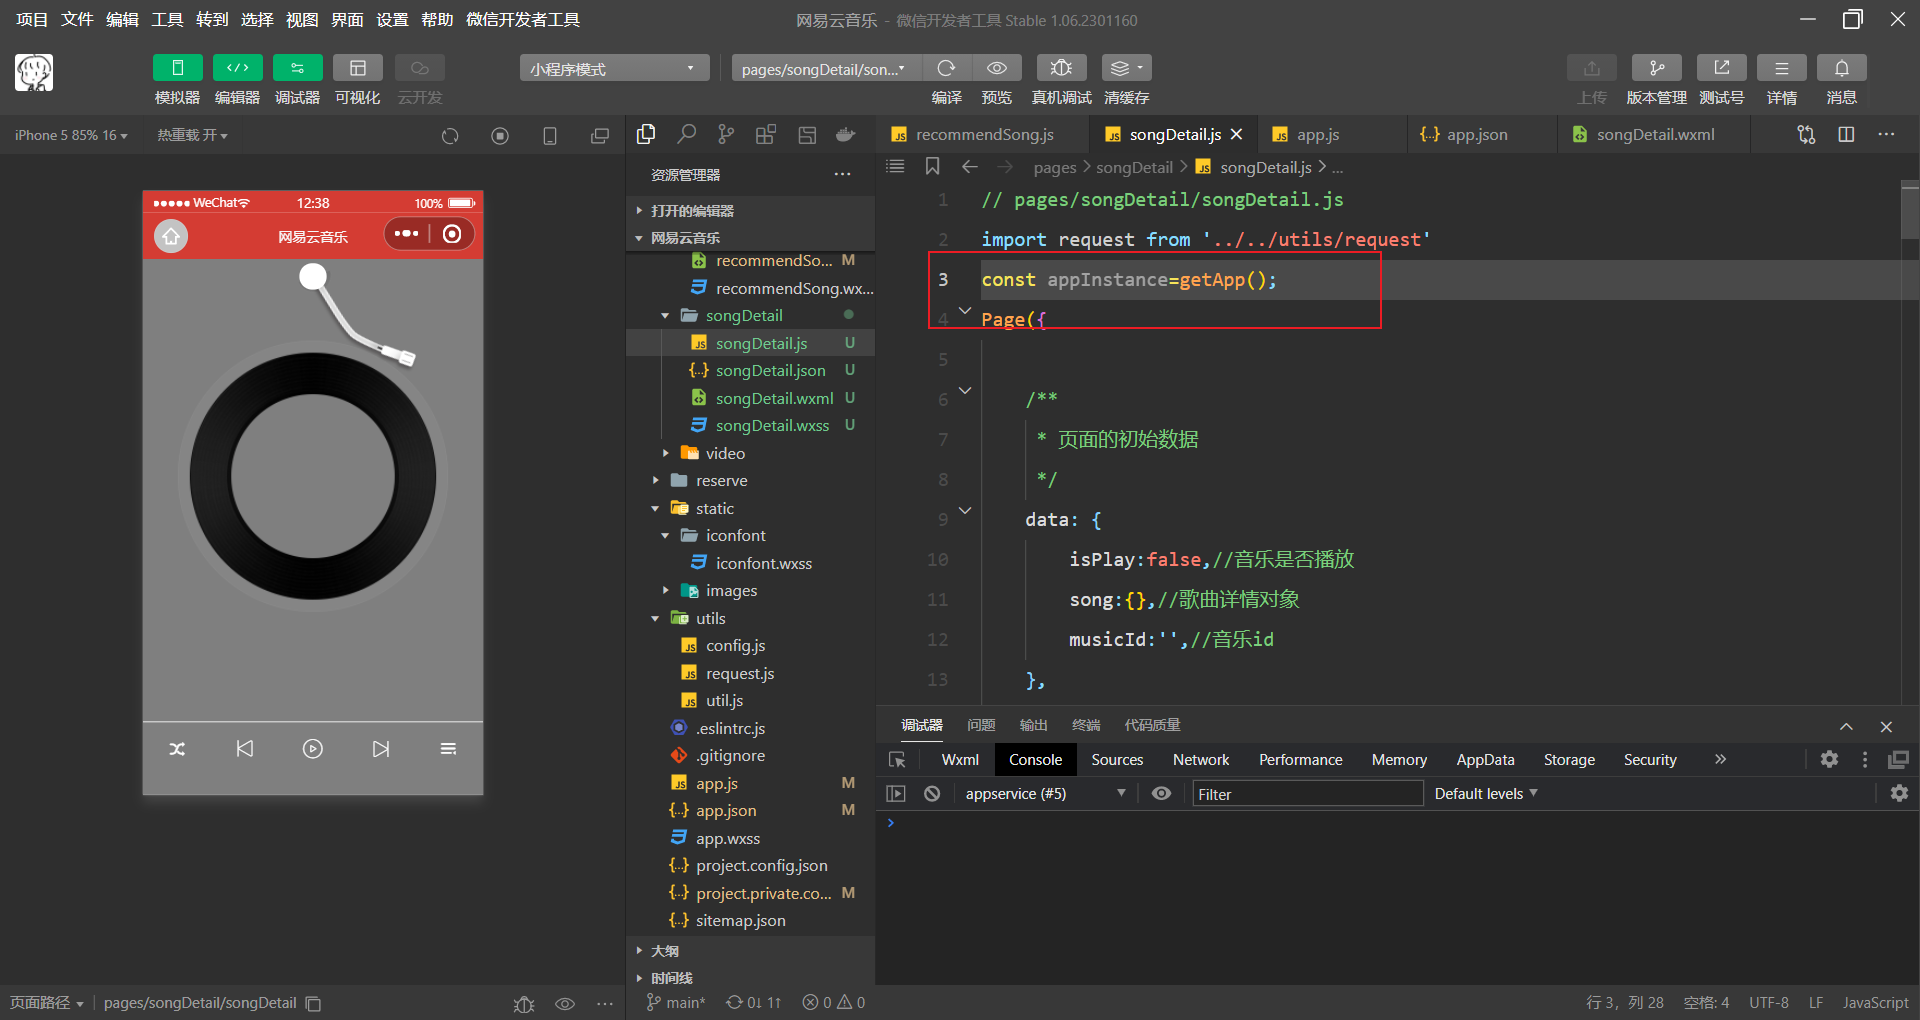Click the 编译 compile refresh icon
The image size is (1920, 1020).
click(946, 68)
